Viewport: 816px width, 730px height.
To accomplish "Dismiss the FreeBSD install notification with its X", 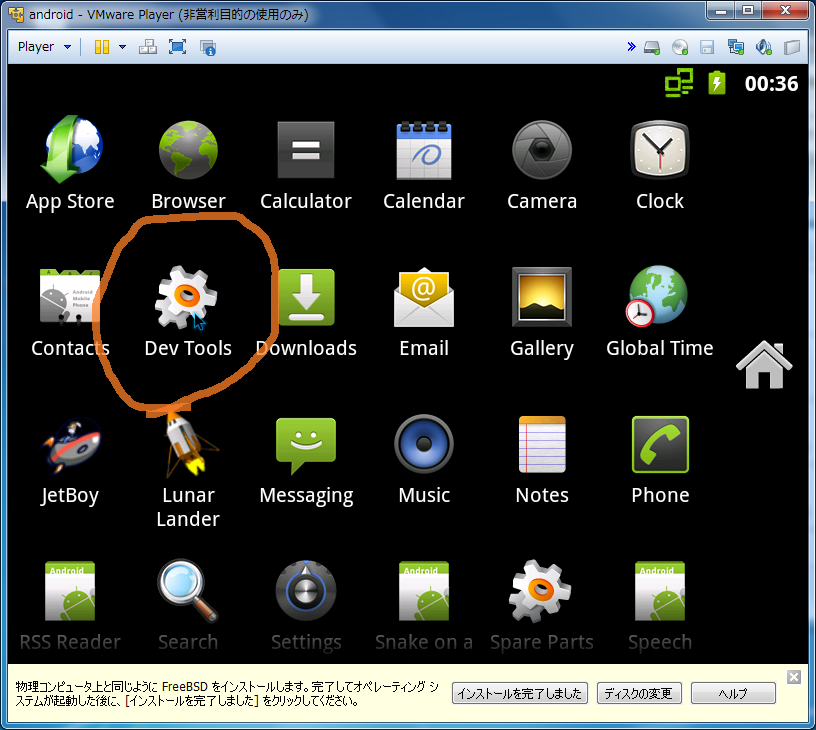I will click(x=794, y=677).
